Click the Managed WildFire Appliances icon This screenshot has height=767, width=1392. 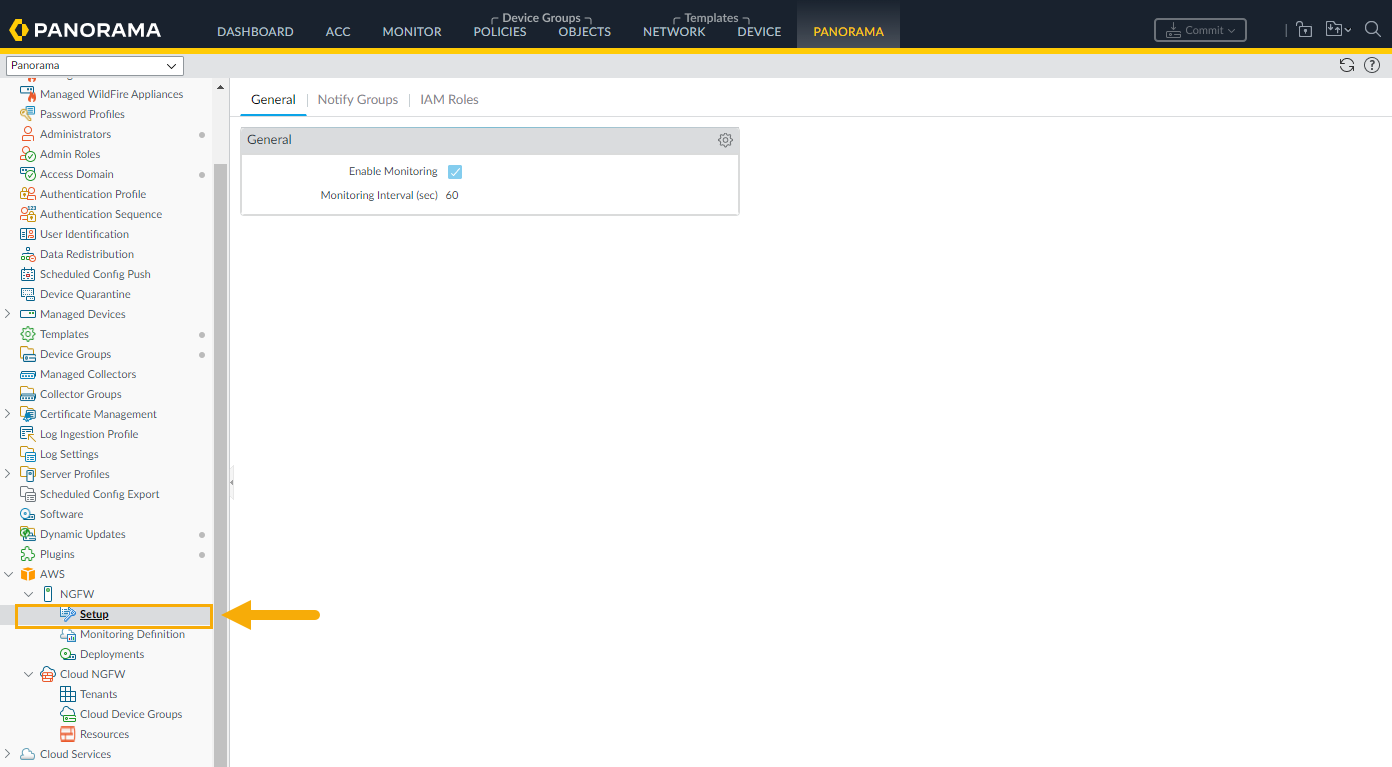pyautogui.click(x=28, y=94)
